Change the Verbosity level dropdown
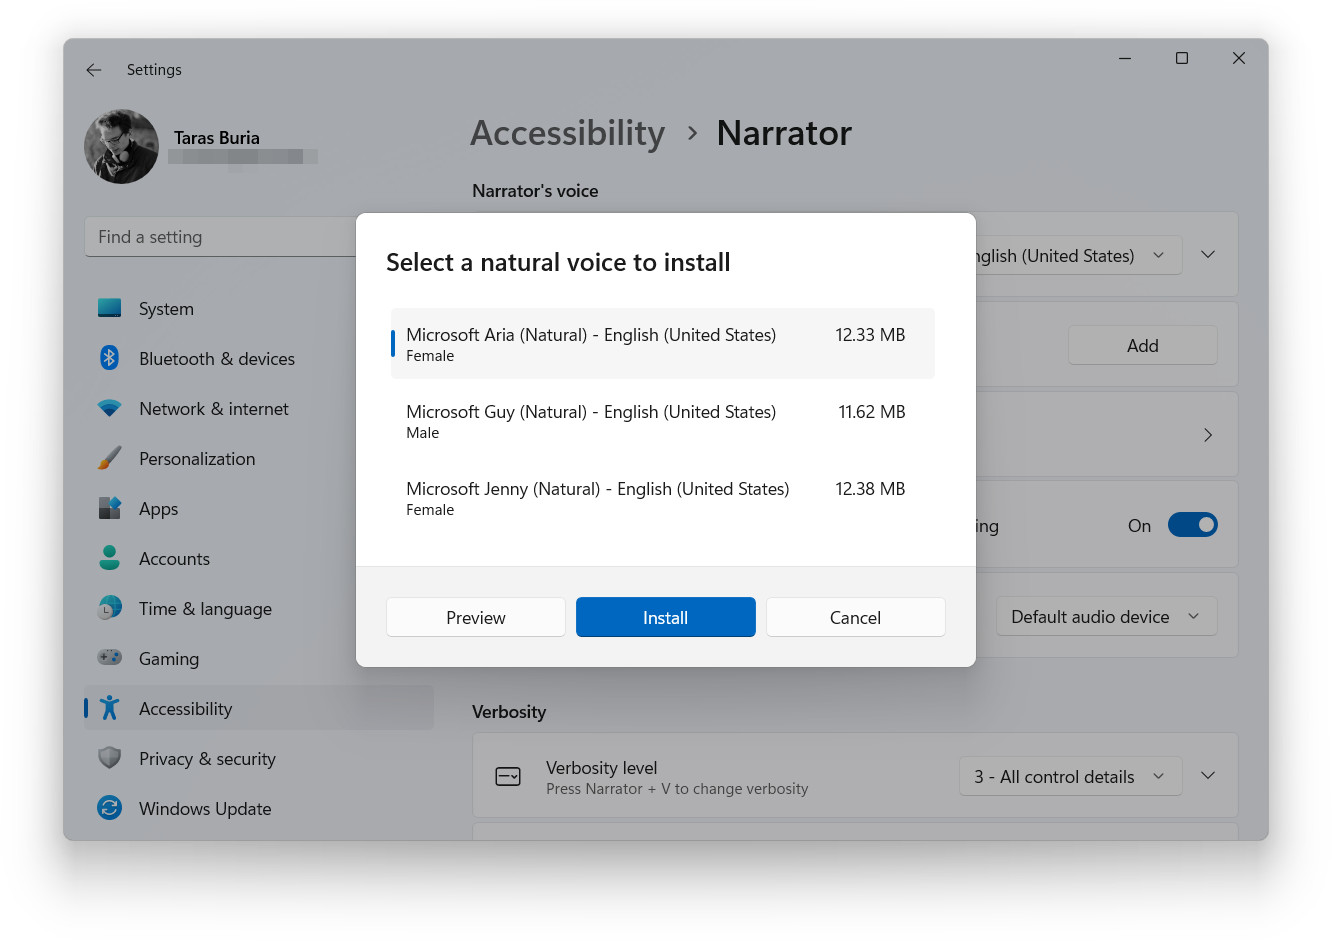Screen dimensions: 1332x941 1069,775
